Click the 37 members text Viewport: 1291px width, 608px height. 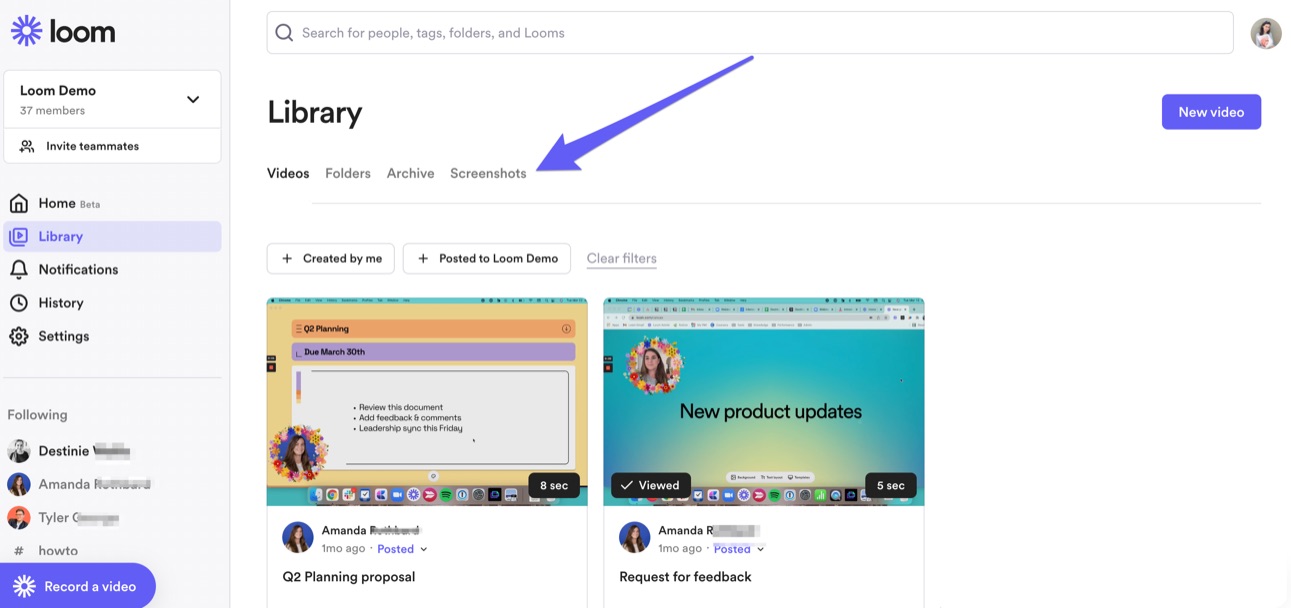click(x=52, y=111)
